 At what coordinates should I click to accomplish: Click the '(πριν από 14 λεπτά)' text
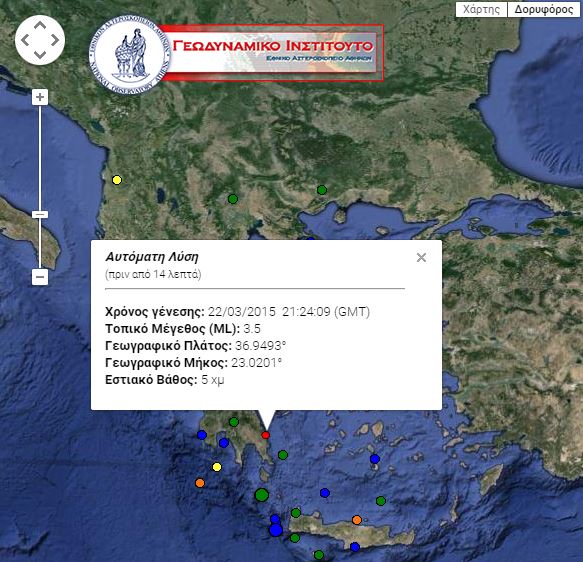(153, 274)
